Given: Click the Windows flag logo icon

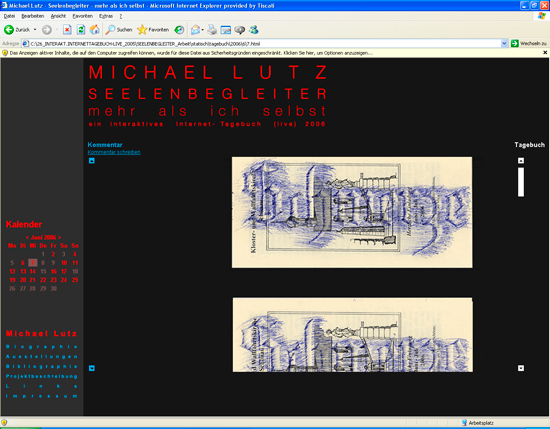Looking at the screenshot, I should pos(542,16).
